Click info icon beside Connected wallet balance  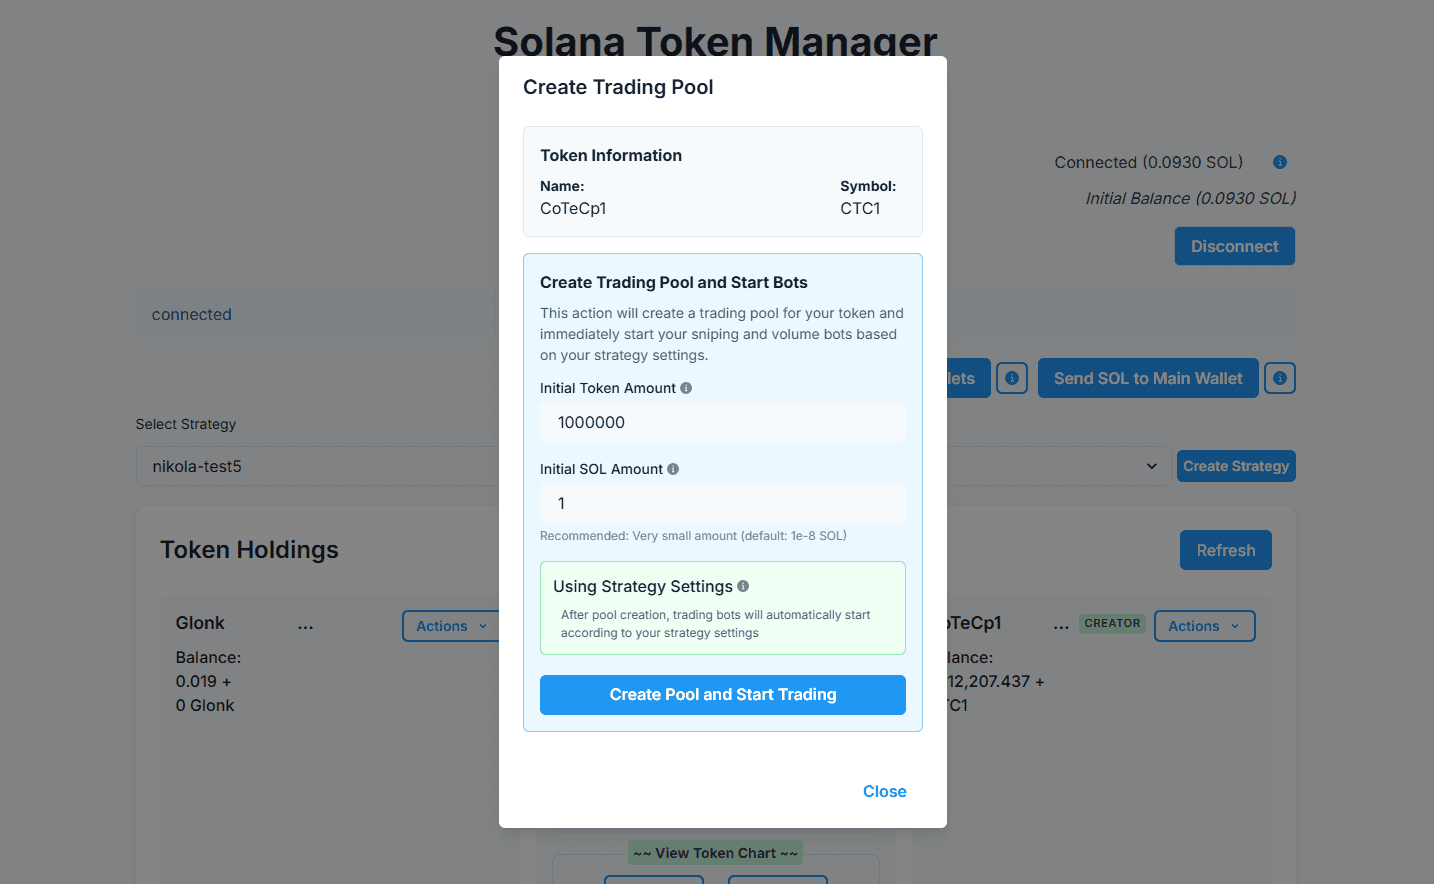1279,162
